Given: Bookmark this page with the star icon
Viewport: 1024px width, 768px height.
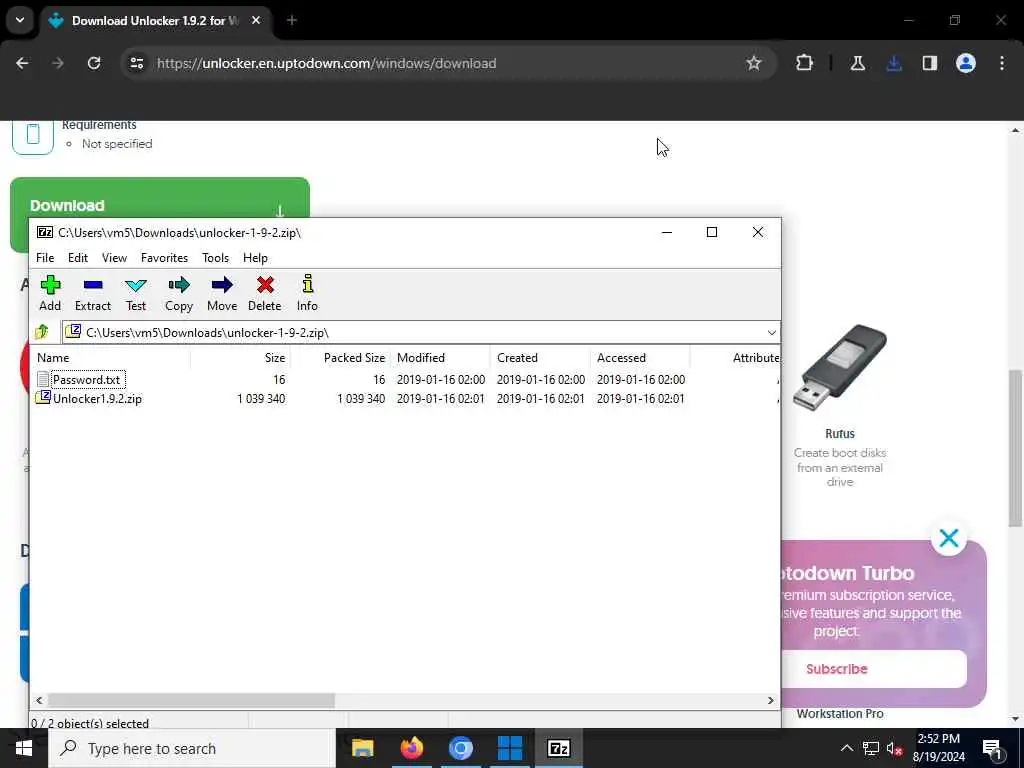Looking at the screenshot, I should click(754, 63).
